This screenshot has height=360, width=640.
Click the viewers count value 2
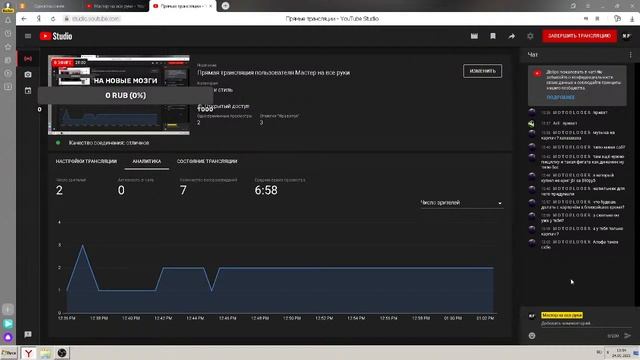click(60, 190)
